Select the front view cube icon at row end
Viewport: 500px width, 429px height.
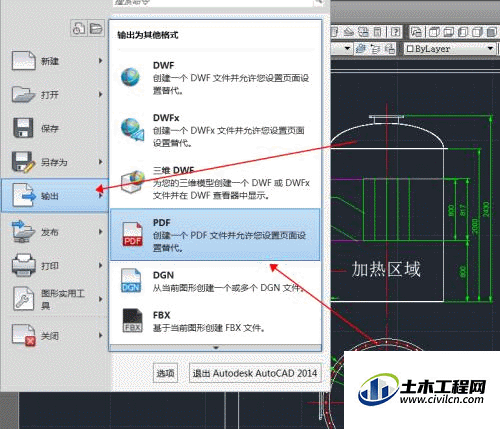click(491, 32)
